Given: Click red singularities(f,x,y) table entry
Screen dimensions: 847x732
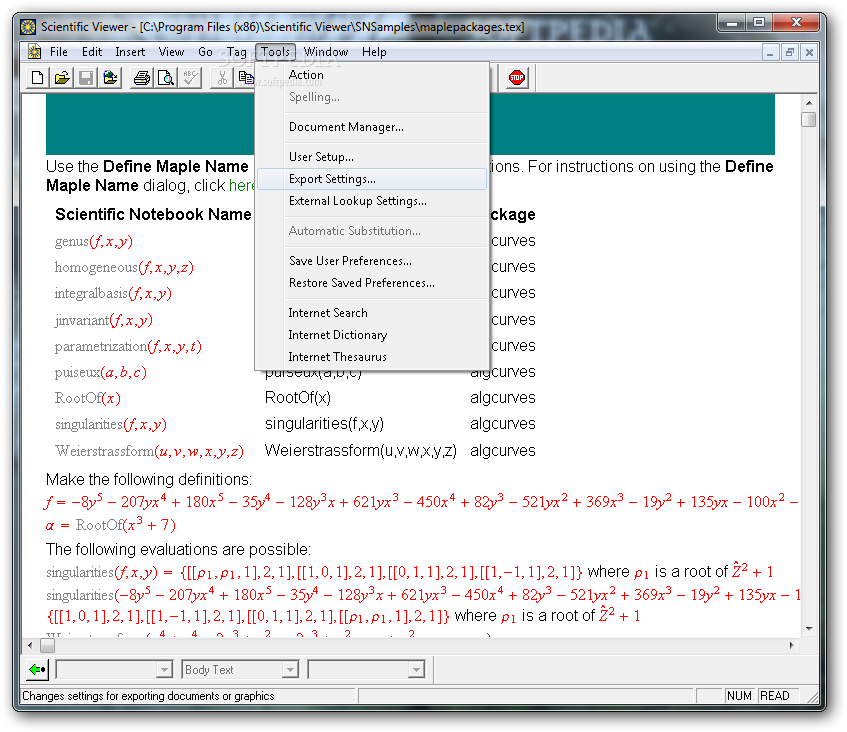Looking at the screenshot, I should click(111, 425).
